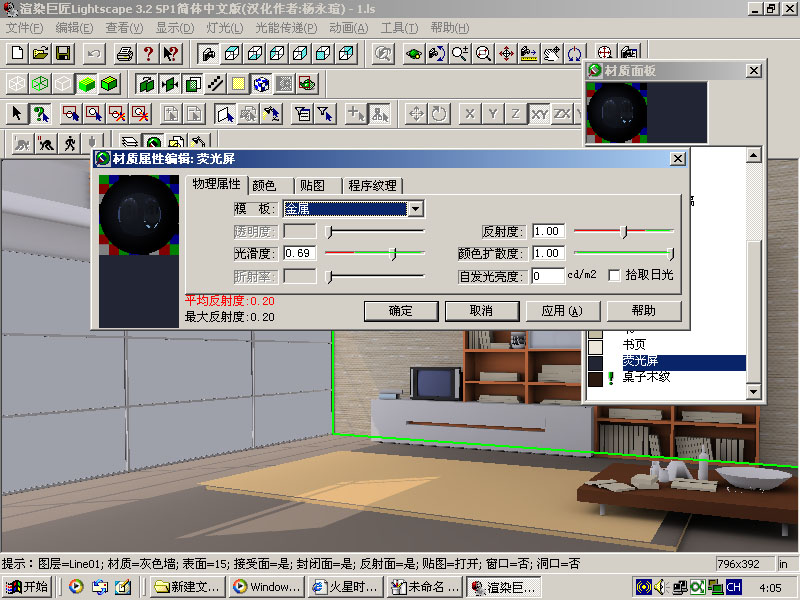This screenshot has width=800, height=600.
Task: Toggle the solid green shaded cube display mode
Action: tap(86, 84)
